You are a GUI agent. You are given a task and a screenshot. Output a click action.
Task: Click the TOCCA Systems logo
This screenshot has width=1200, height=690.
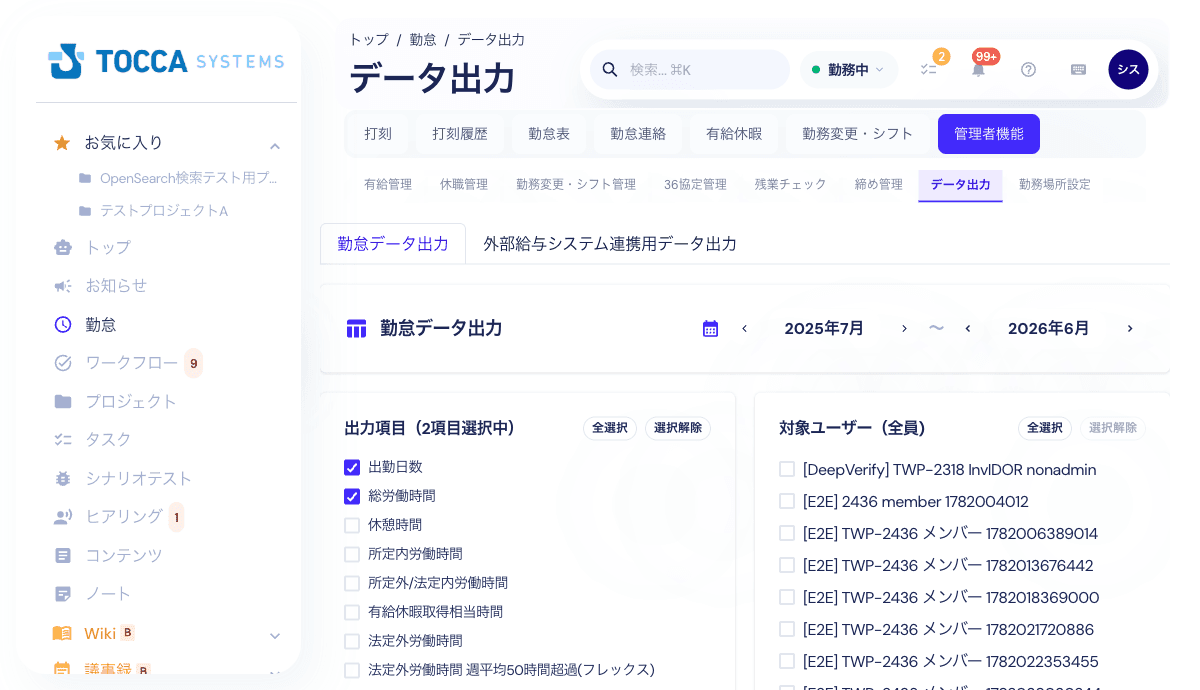click(x=166, y=61)
